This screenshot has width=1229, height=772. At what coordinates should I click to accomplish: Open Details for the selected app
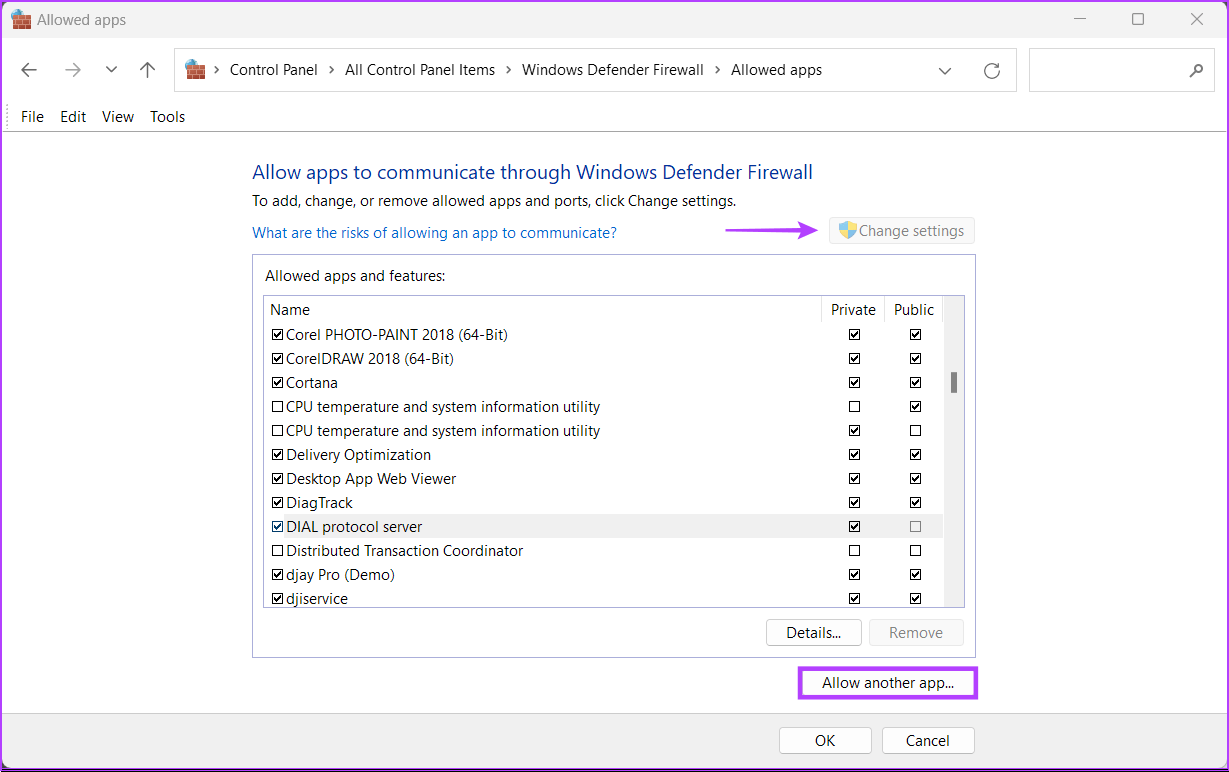click(x=813, y=633)
